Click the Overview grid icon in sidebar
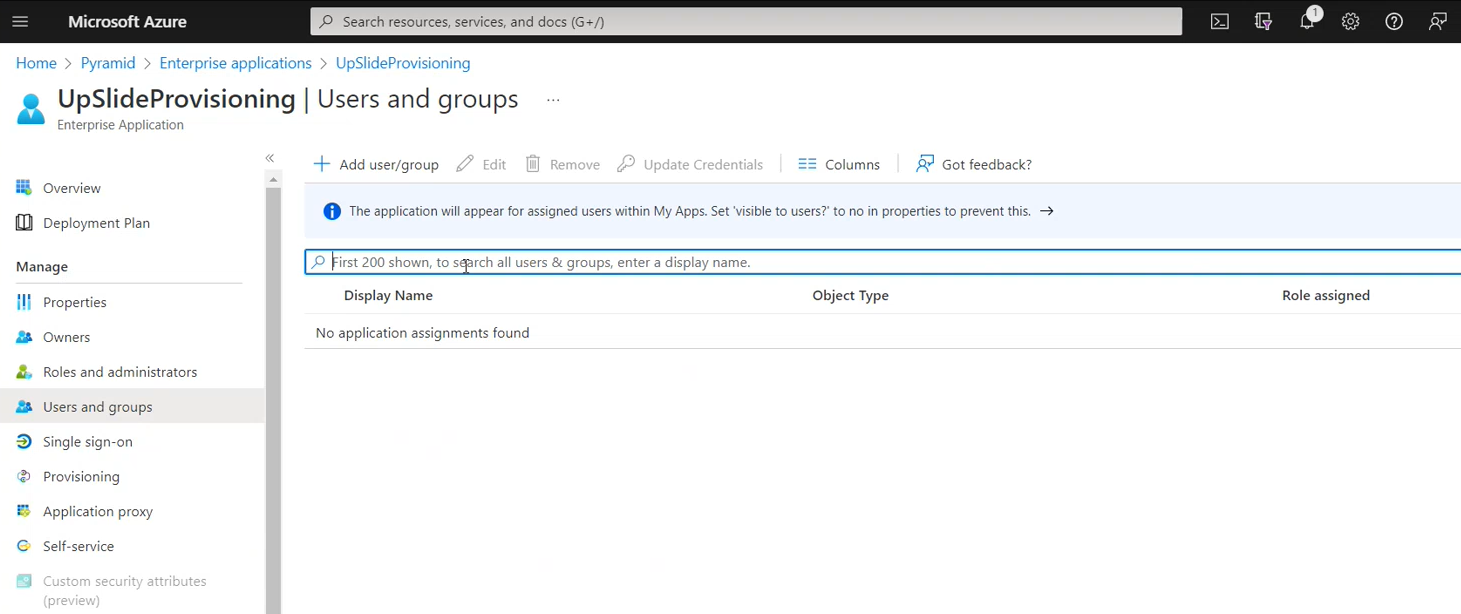Viewport: 1461px width, 614px height. click(24, 188)
